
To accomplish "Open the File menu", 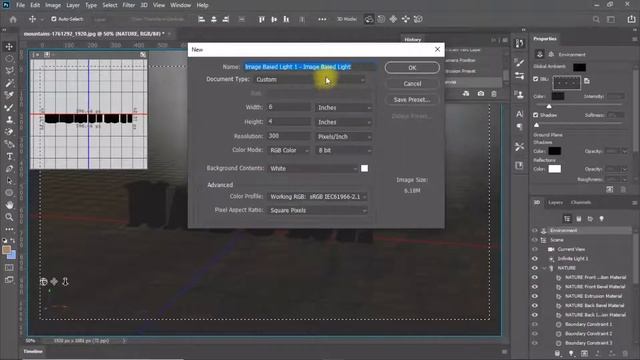I will (20, 5).
